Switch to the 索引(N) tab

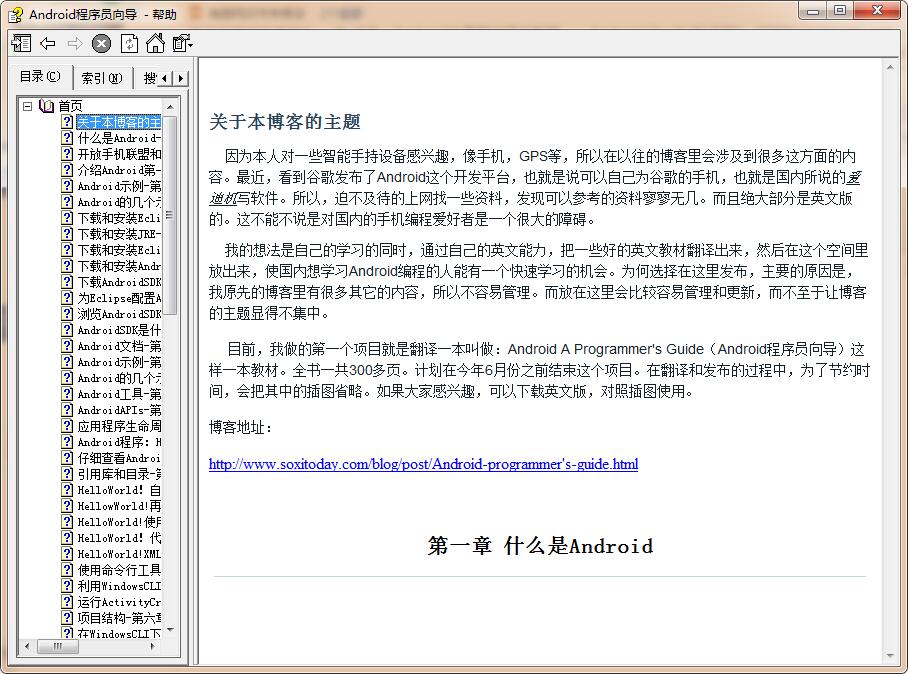click(100, 76)
